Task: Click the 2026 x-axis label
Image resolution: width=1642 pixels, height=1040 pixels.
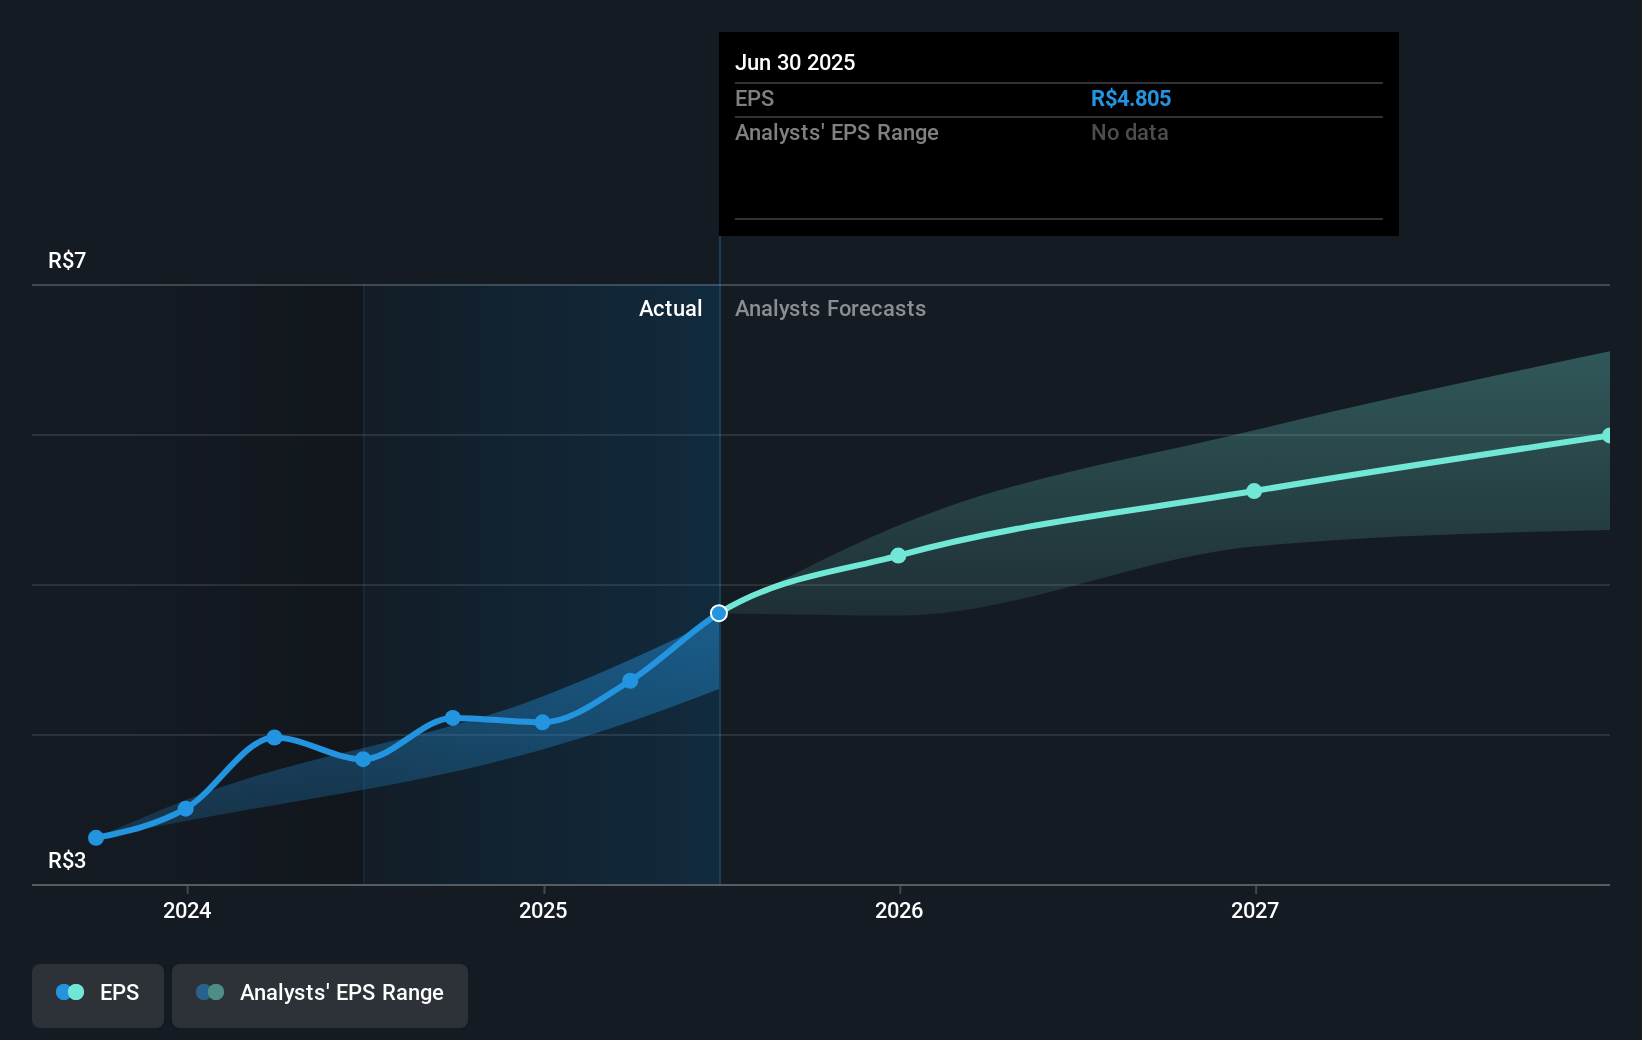Action: pos(899,911)
